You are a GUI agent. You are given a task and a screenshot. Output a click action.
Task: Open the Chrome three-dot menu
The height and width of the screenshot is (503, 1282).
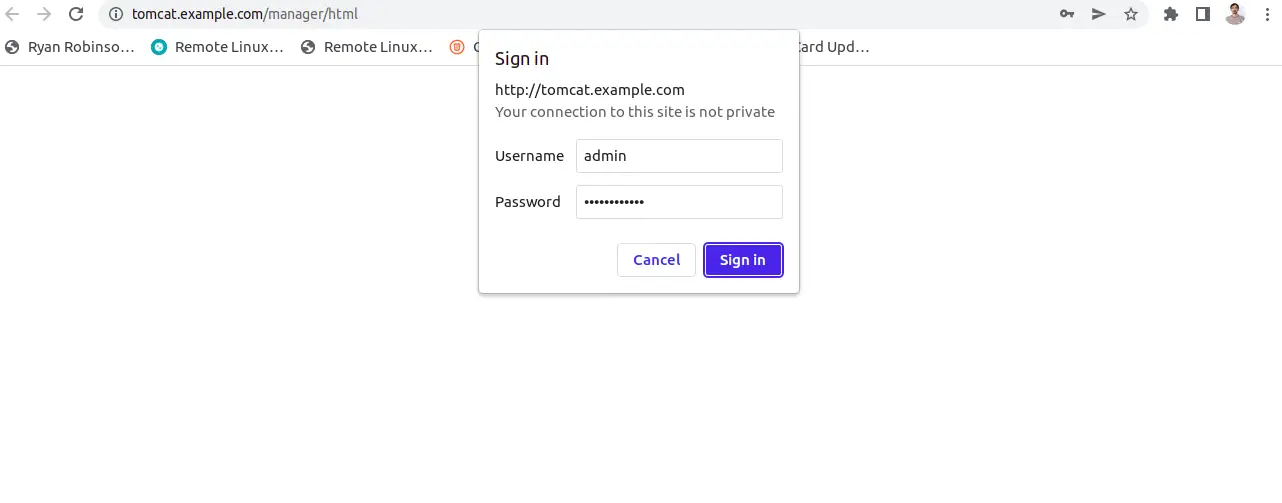pos(1267,15)
